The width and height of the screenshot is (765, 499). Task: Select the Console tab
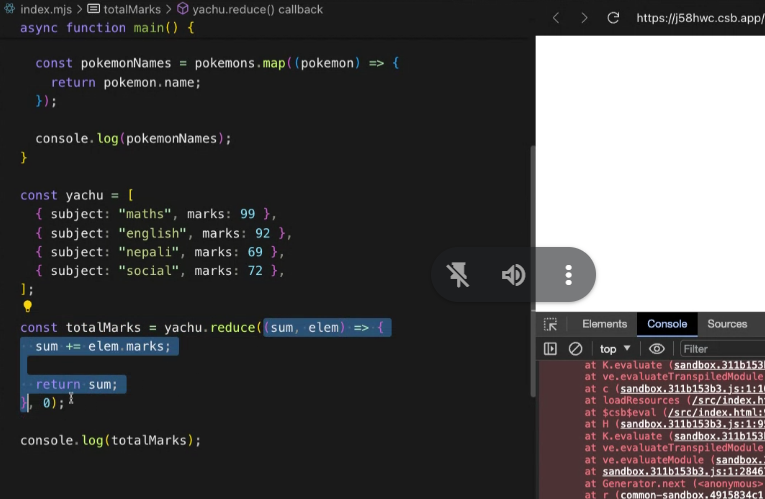[666, 324]
